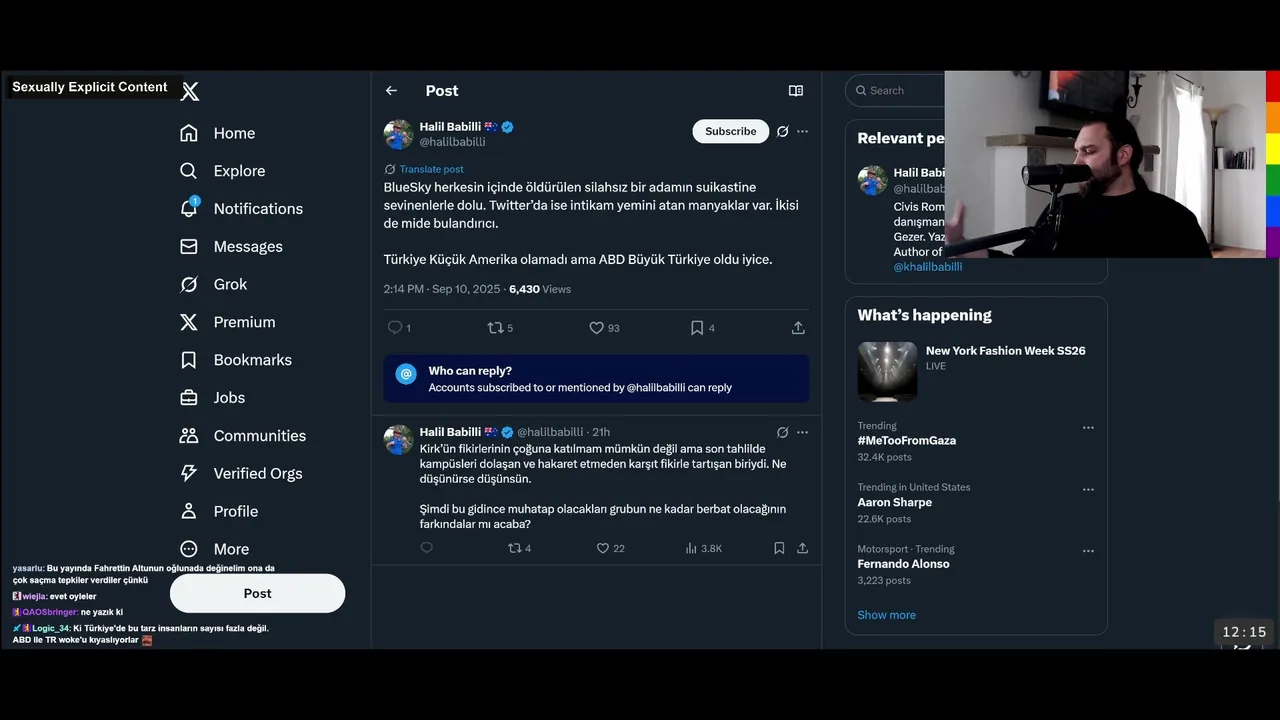Open Grok in the sidebar
This screenshot has height=720, width=1280.
(213, 284)
